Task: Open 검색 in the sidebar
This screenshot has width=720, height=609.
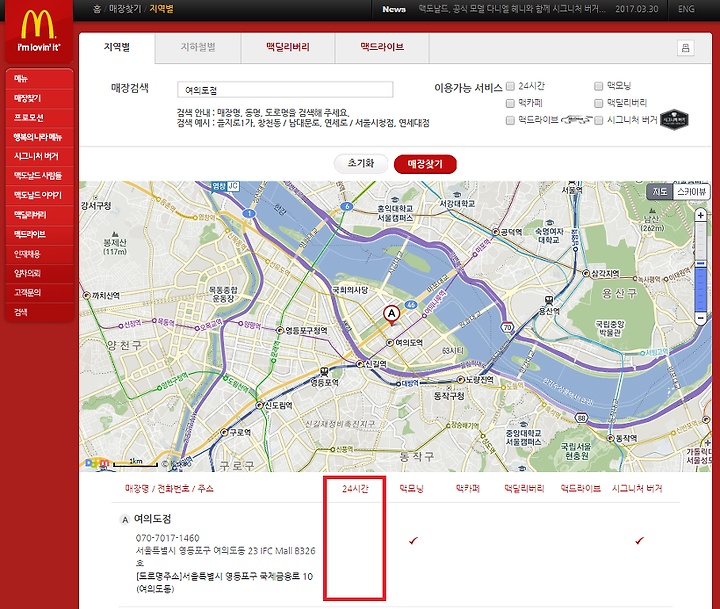Action: pos(39,312)
